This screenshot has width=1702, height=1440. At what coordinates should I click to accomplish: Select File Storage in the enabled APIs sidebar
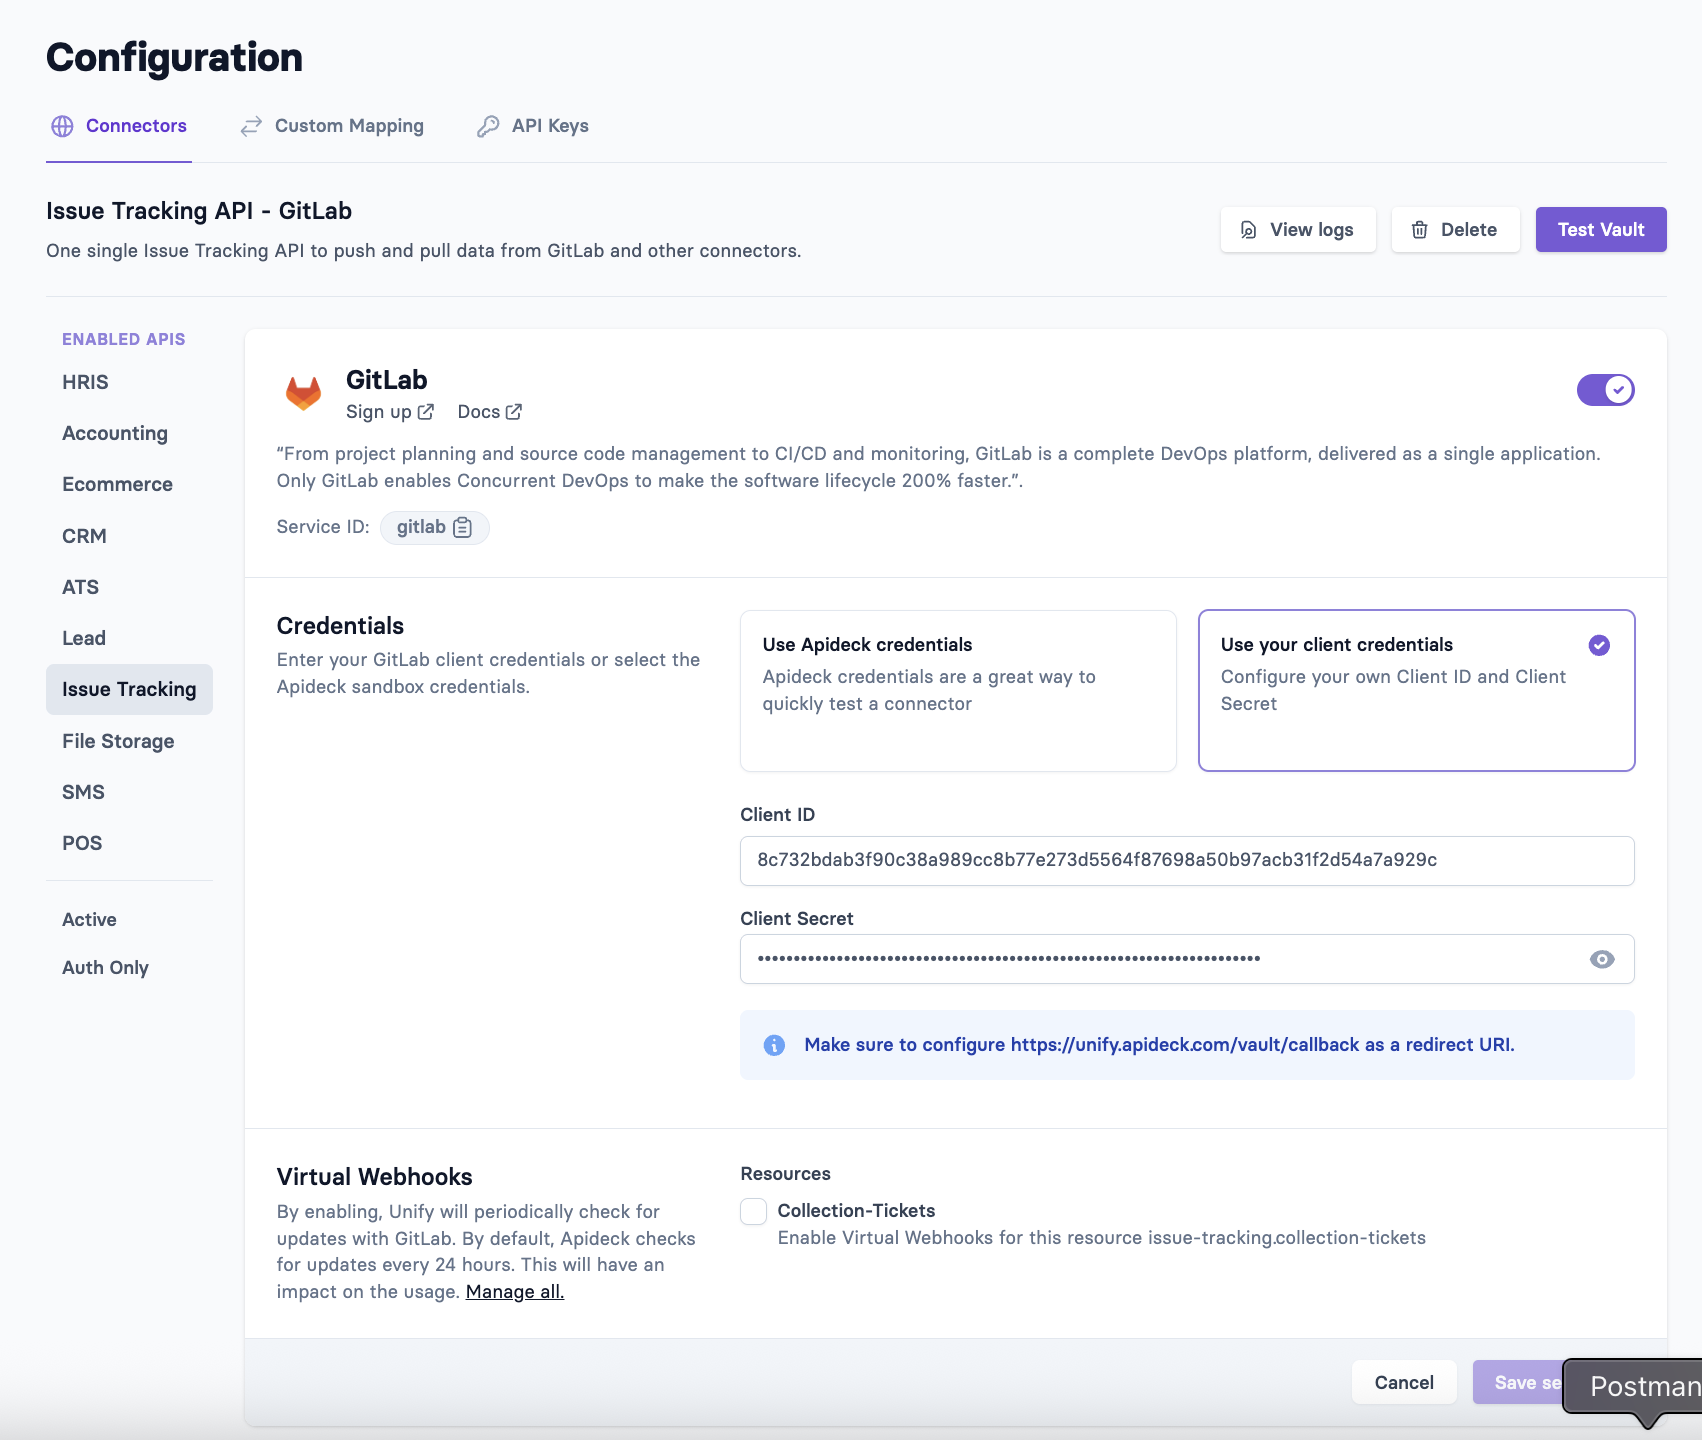117,740
